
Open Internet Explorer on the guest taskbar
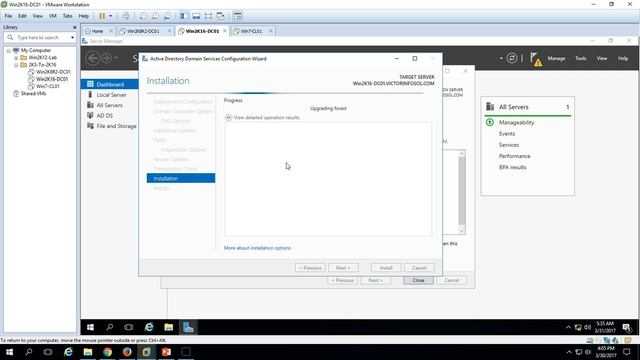pos(149,327)
